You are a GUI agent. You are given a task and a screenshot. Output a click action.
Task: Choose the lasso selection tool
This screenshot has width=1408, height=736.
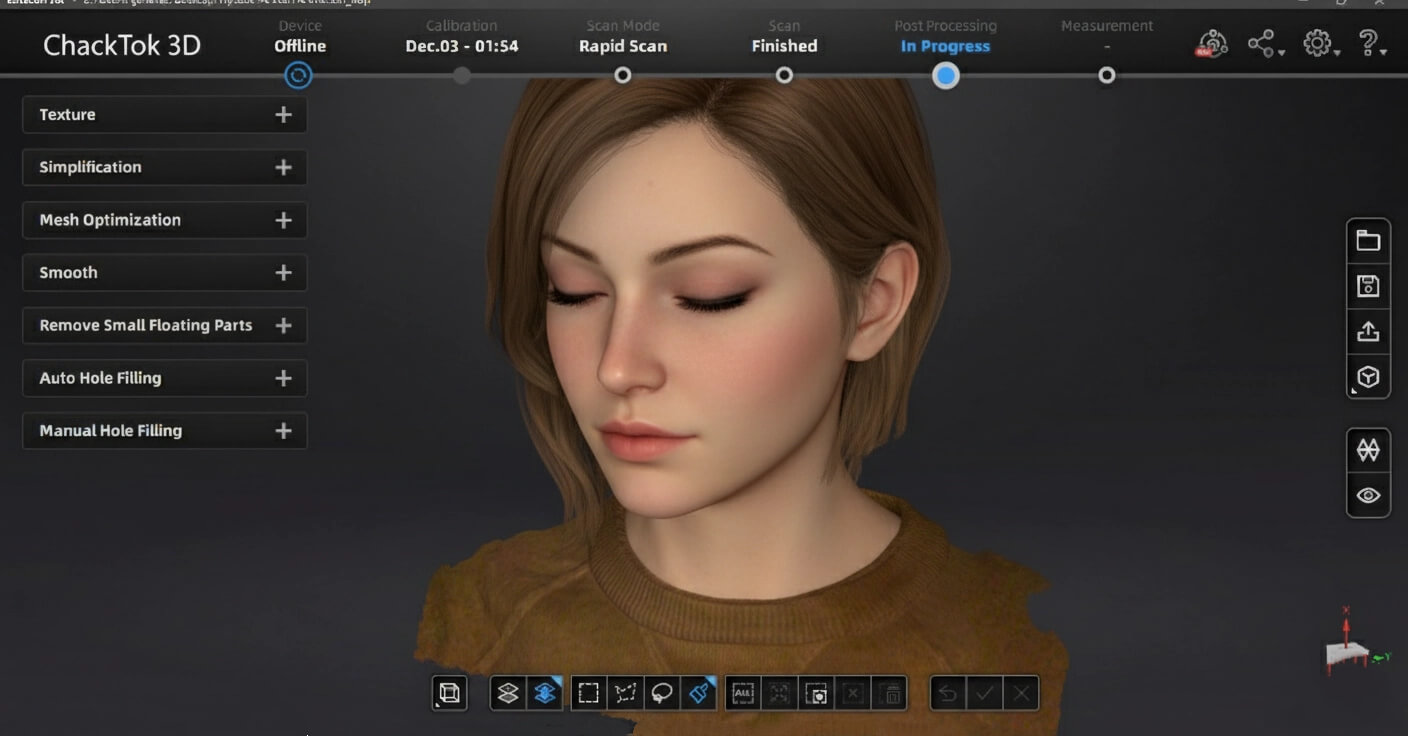[x=662, y=693]
